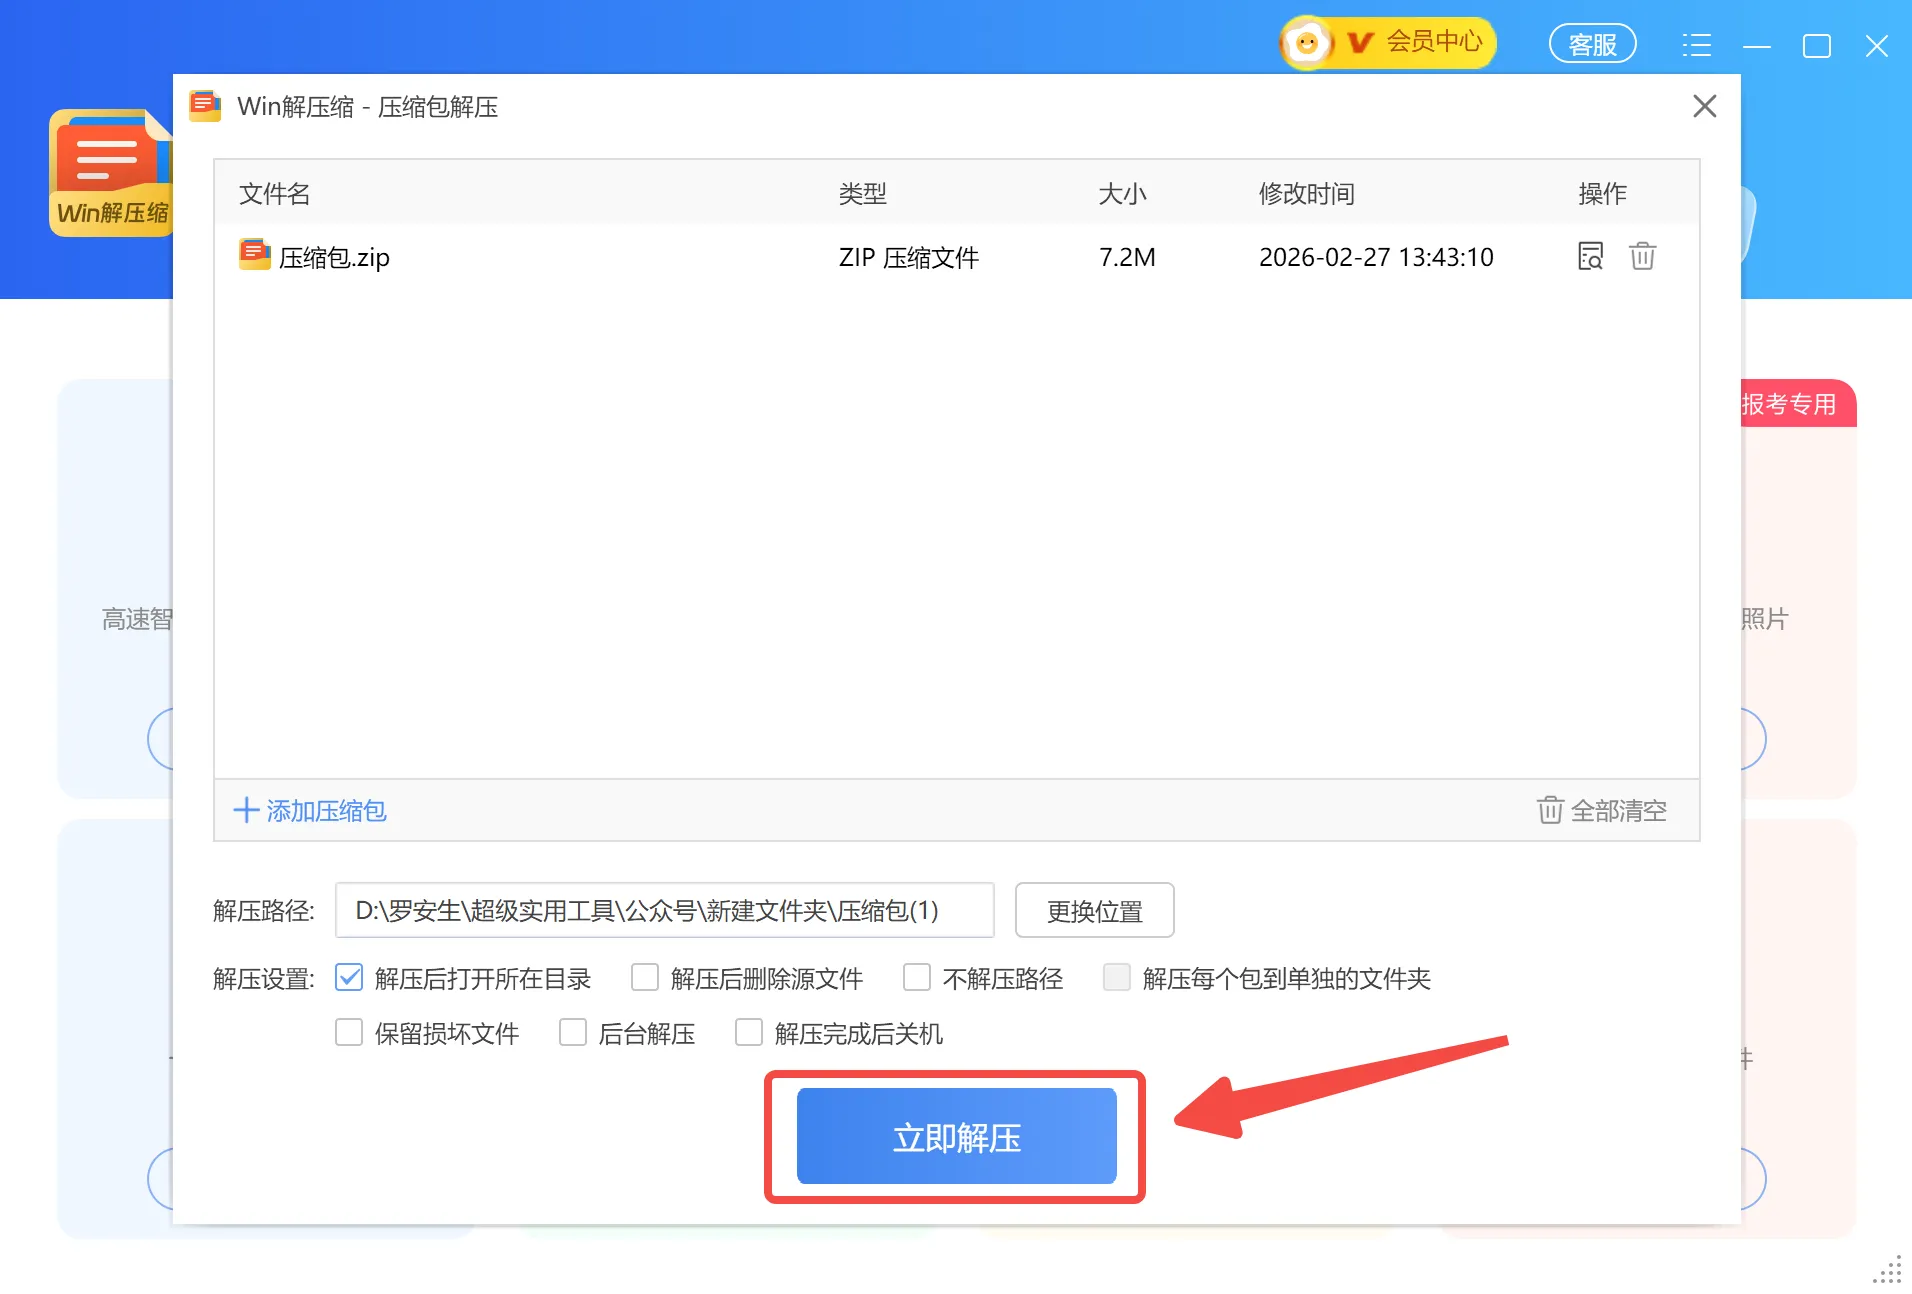Screen dimensions: 1912x1294
Task: Enable 后台解压 background extraction
Action: click(x=571, y=1033)
